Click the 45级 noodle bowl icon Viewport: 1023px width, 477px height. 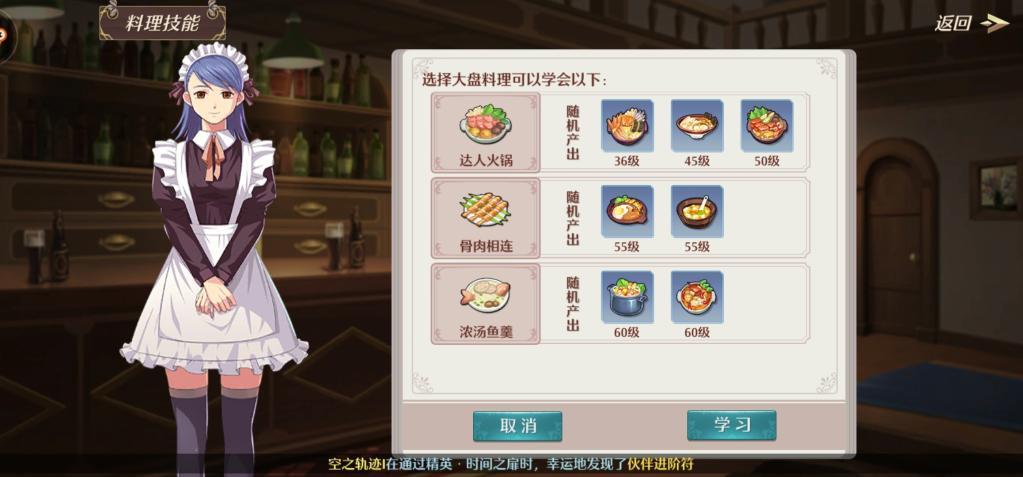click(x=697, y=126)
